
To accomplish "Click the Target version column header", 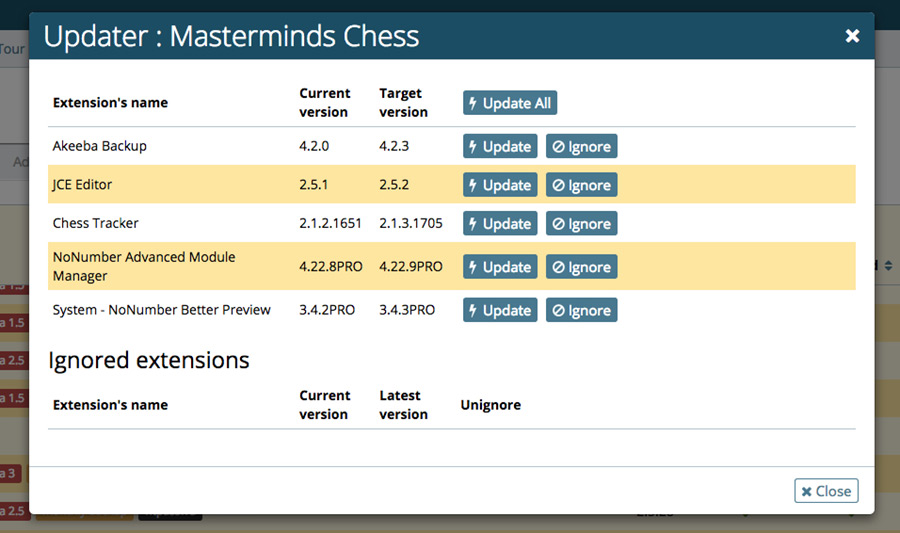I will (x=403, y=103).
